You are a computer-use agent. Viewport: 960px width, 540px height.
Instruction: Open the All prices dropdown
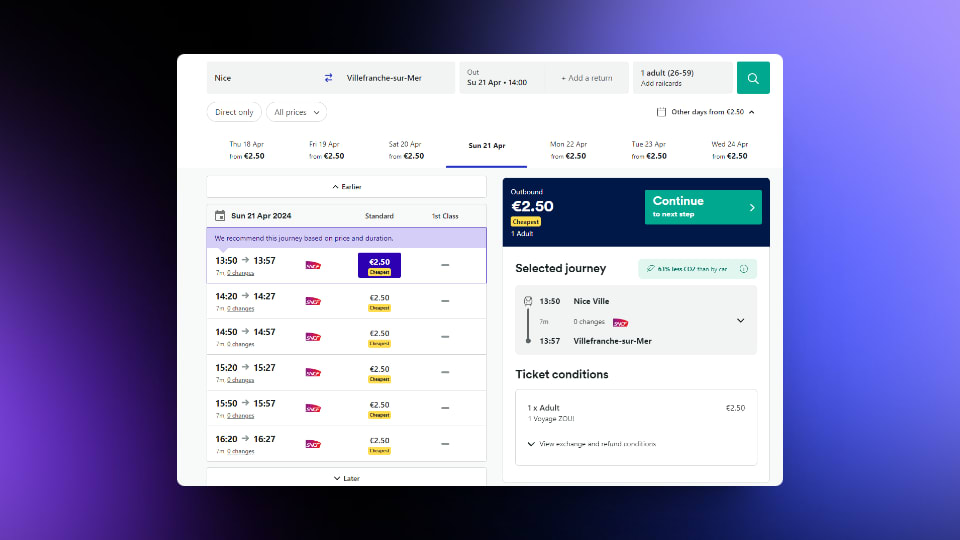(296, 112)
